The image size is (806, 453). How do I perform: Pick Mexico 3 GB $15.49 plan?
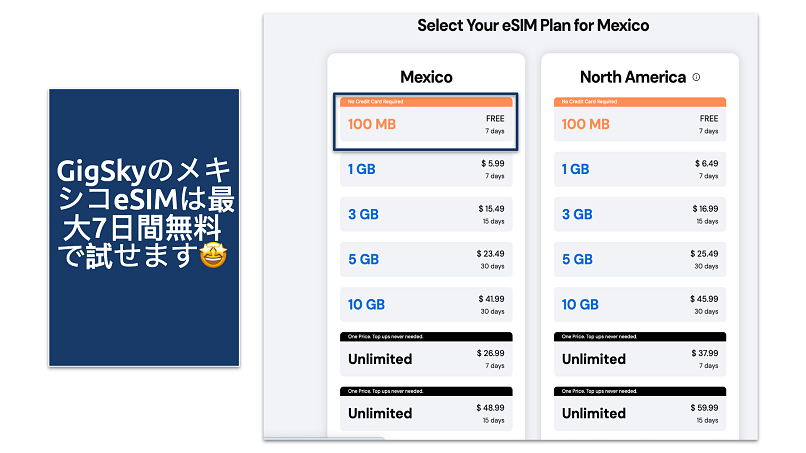tap(426, 214)
